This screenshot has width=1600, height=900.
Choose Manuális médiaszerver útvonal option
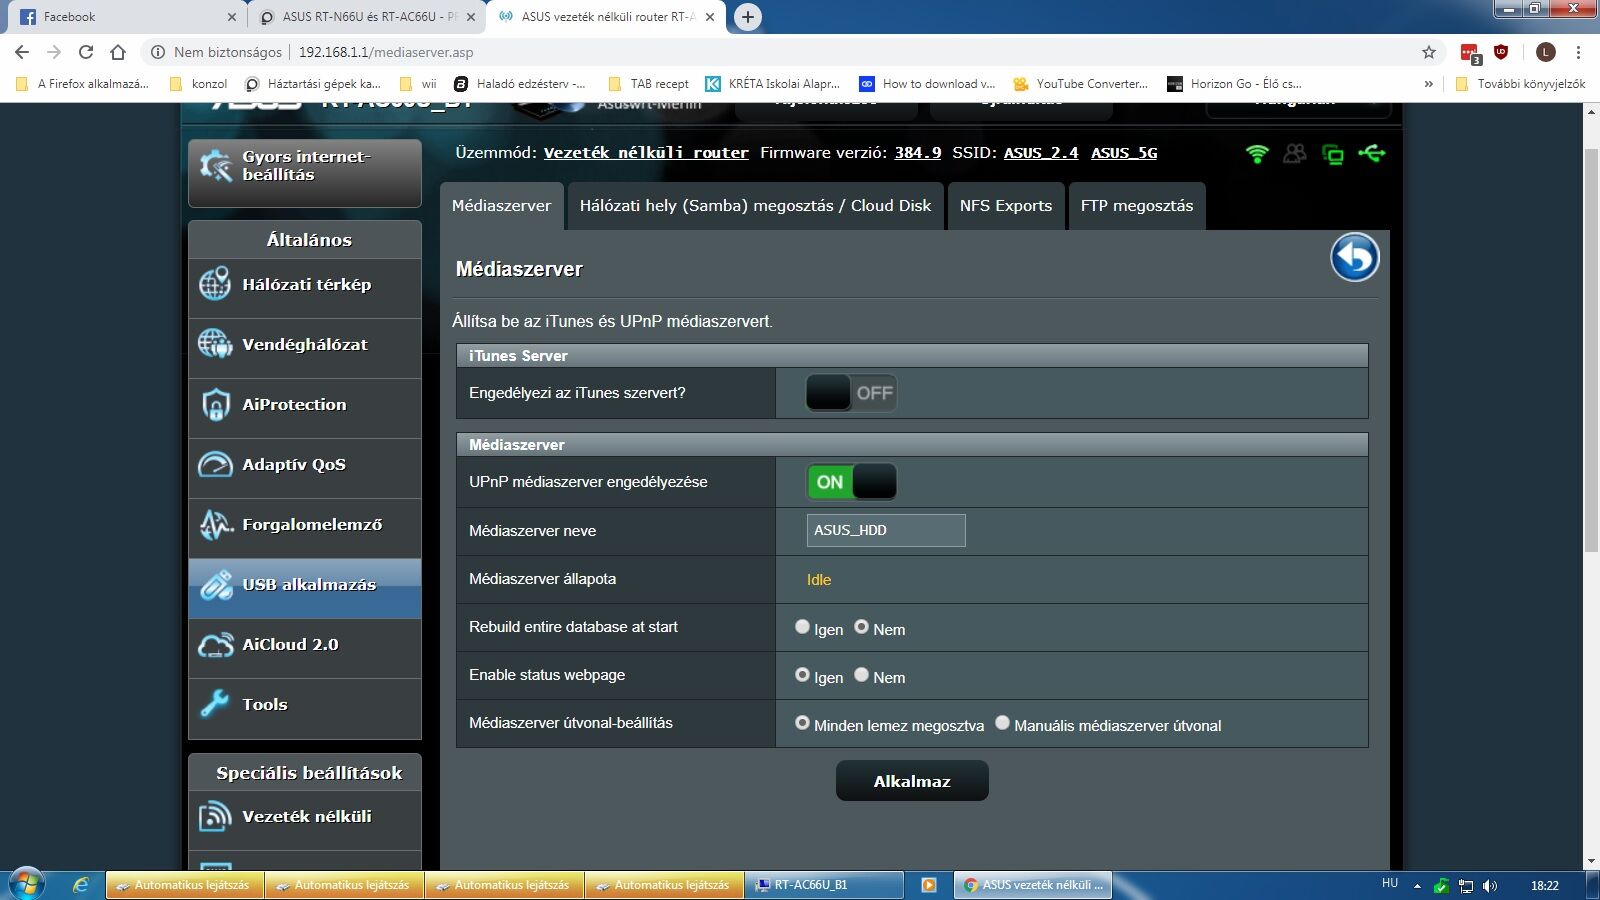click(x=1002, y=723)
